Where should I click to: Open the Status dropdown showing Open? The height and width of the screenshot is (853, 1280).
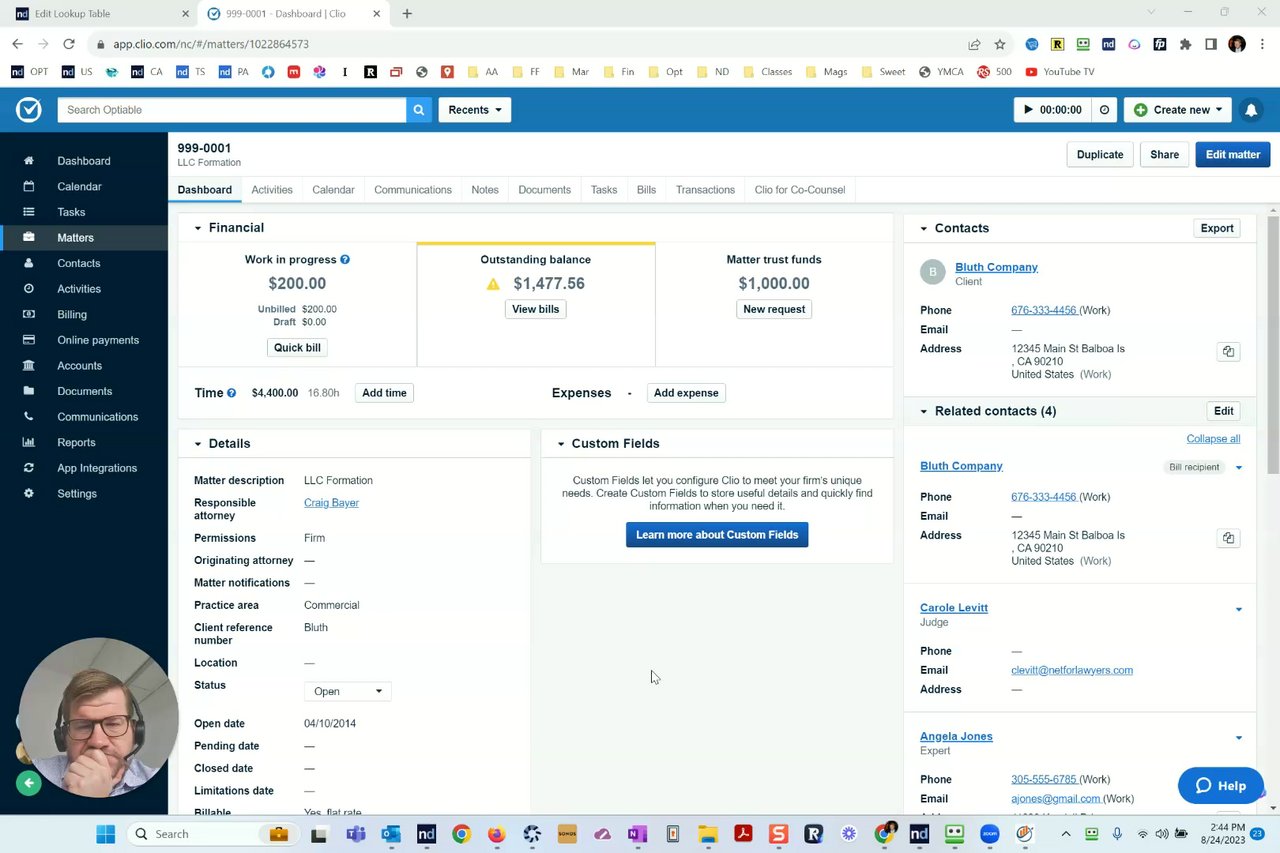pos(347,691)
